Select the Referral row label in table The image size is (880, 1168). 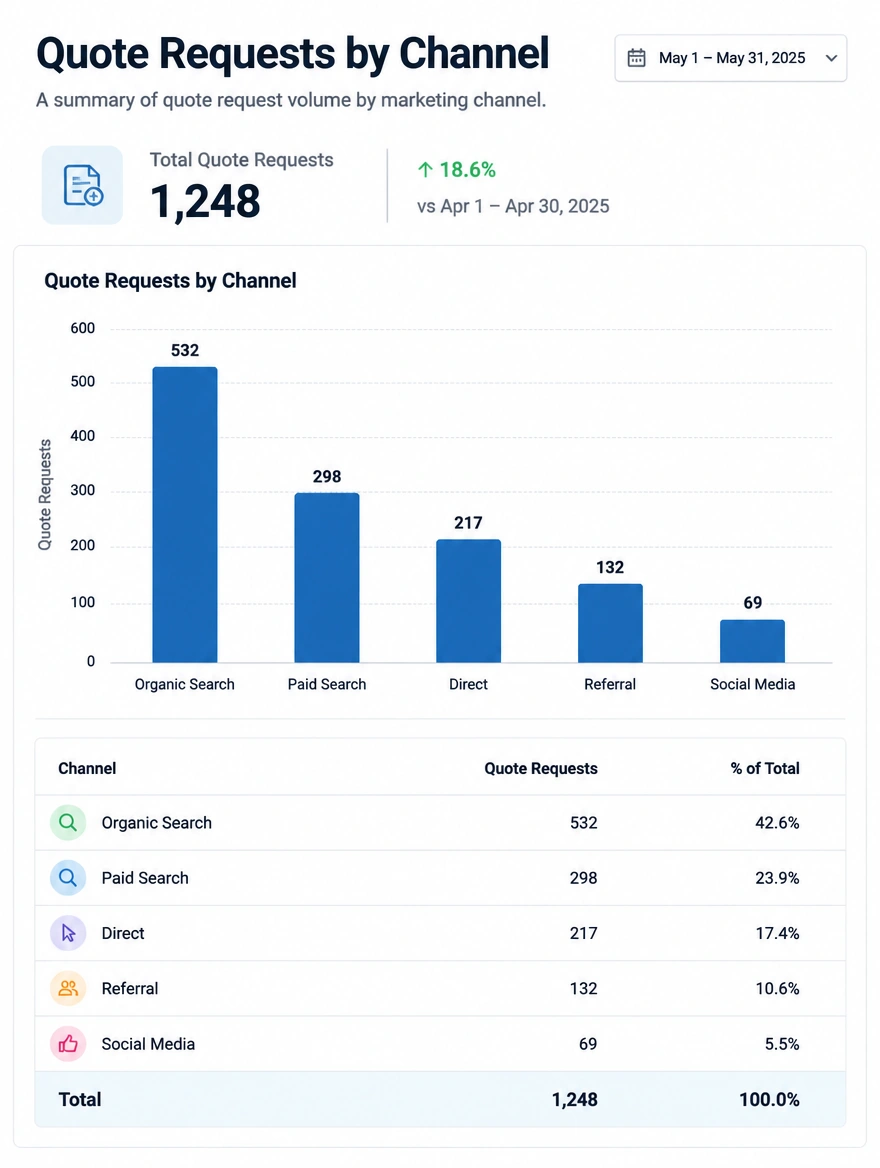pyautogui.click(x=130, y=988)
